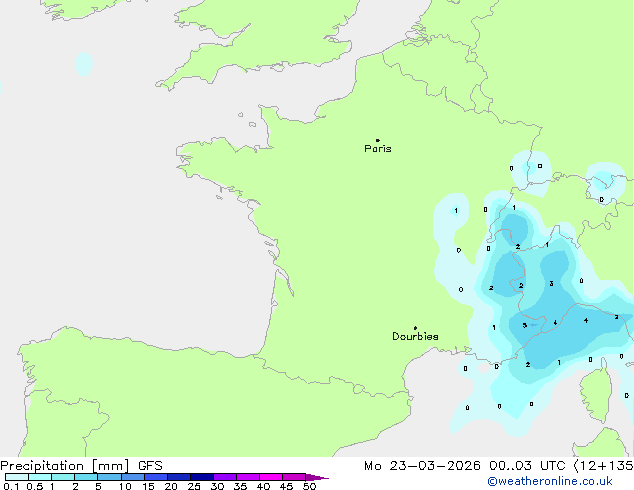Click the black dot marking Dourbies
634x490 pixels.
click(x=415, y=328)
